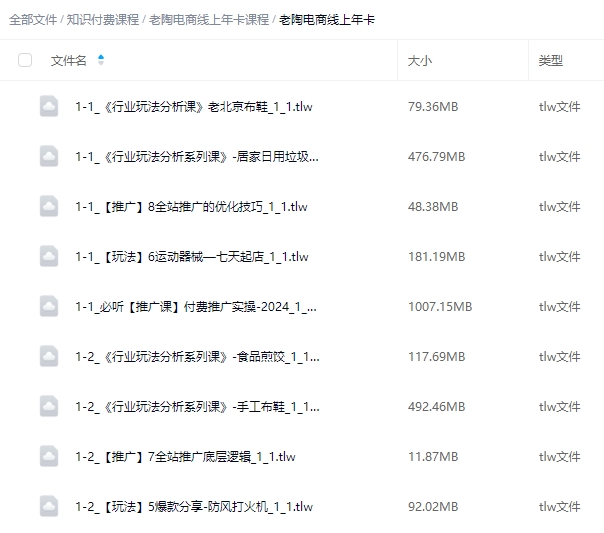Image resolution: width=604 pixels, height=533 pixels.
Task: Click file icon for 7全站推广底层逻辑 file
Action: pos(49,457)
